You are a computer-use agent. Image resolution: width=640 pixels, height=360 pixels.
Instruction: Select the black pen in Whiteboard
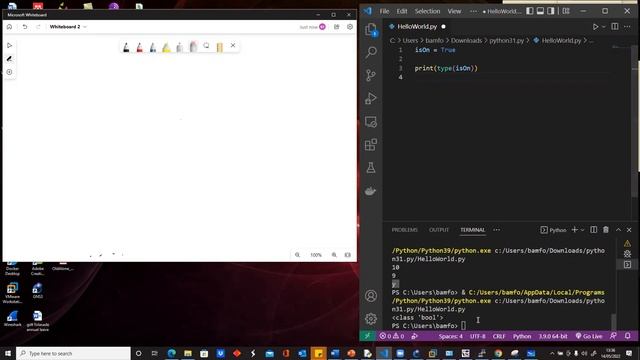126,47
